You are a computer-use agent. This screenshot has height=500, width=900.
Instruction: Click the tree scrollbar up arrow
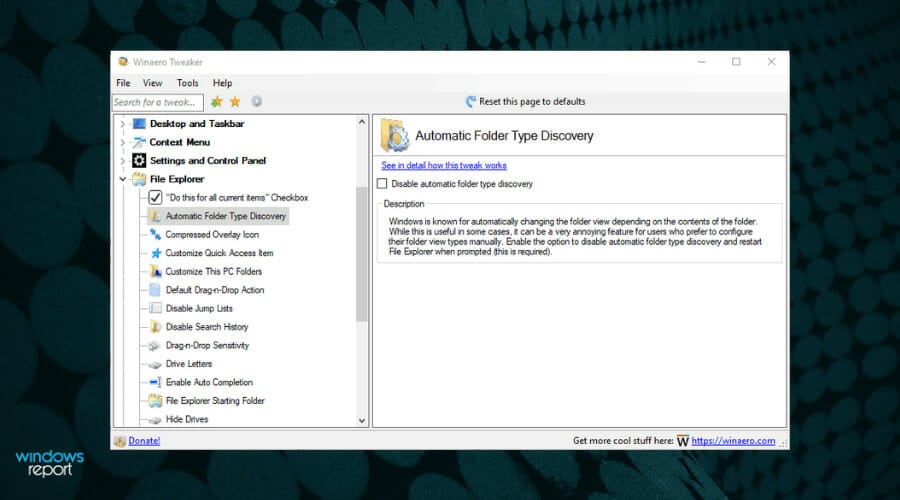pyautogui.click(x=362, y=122)
